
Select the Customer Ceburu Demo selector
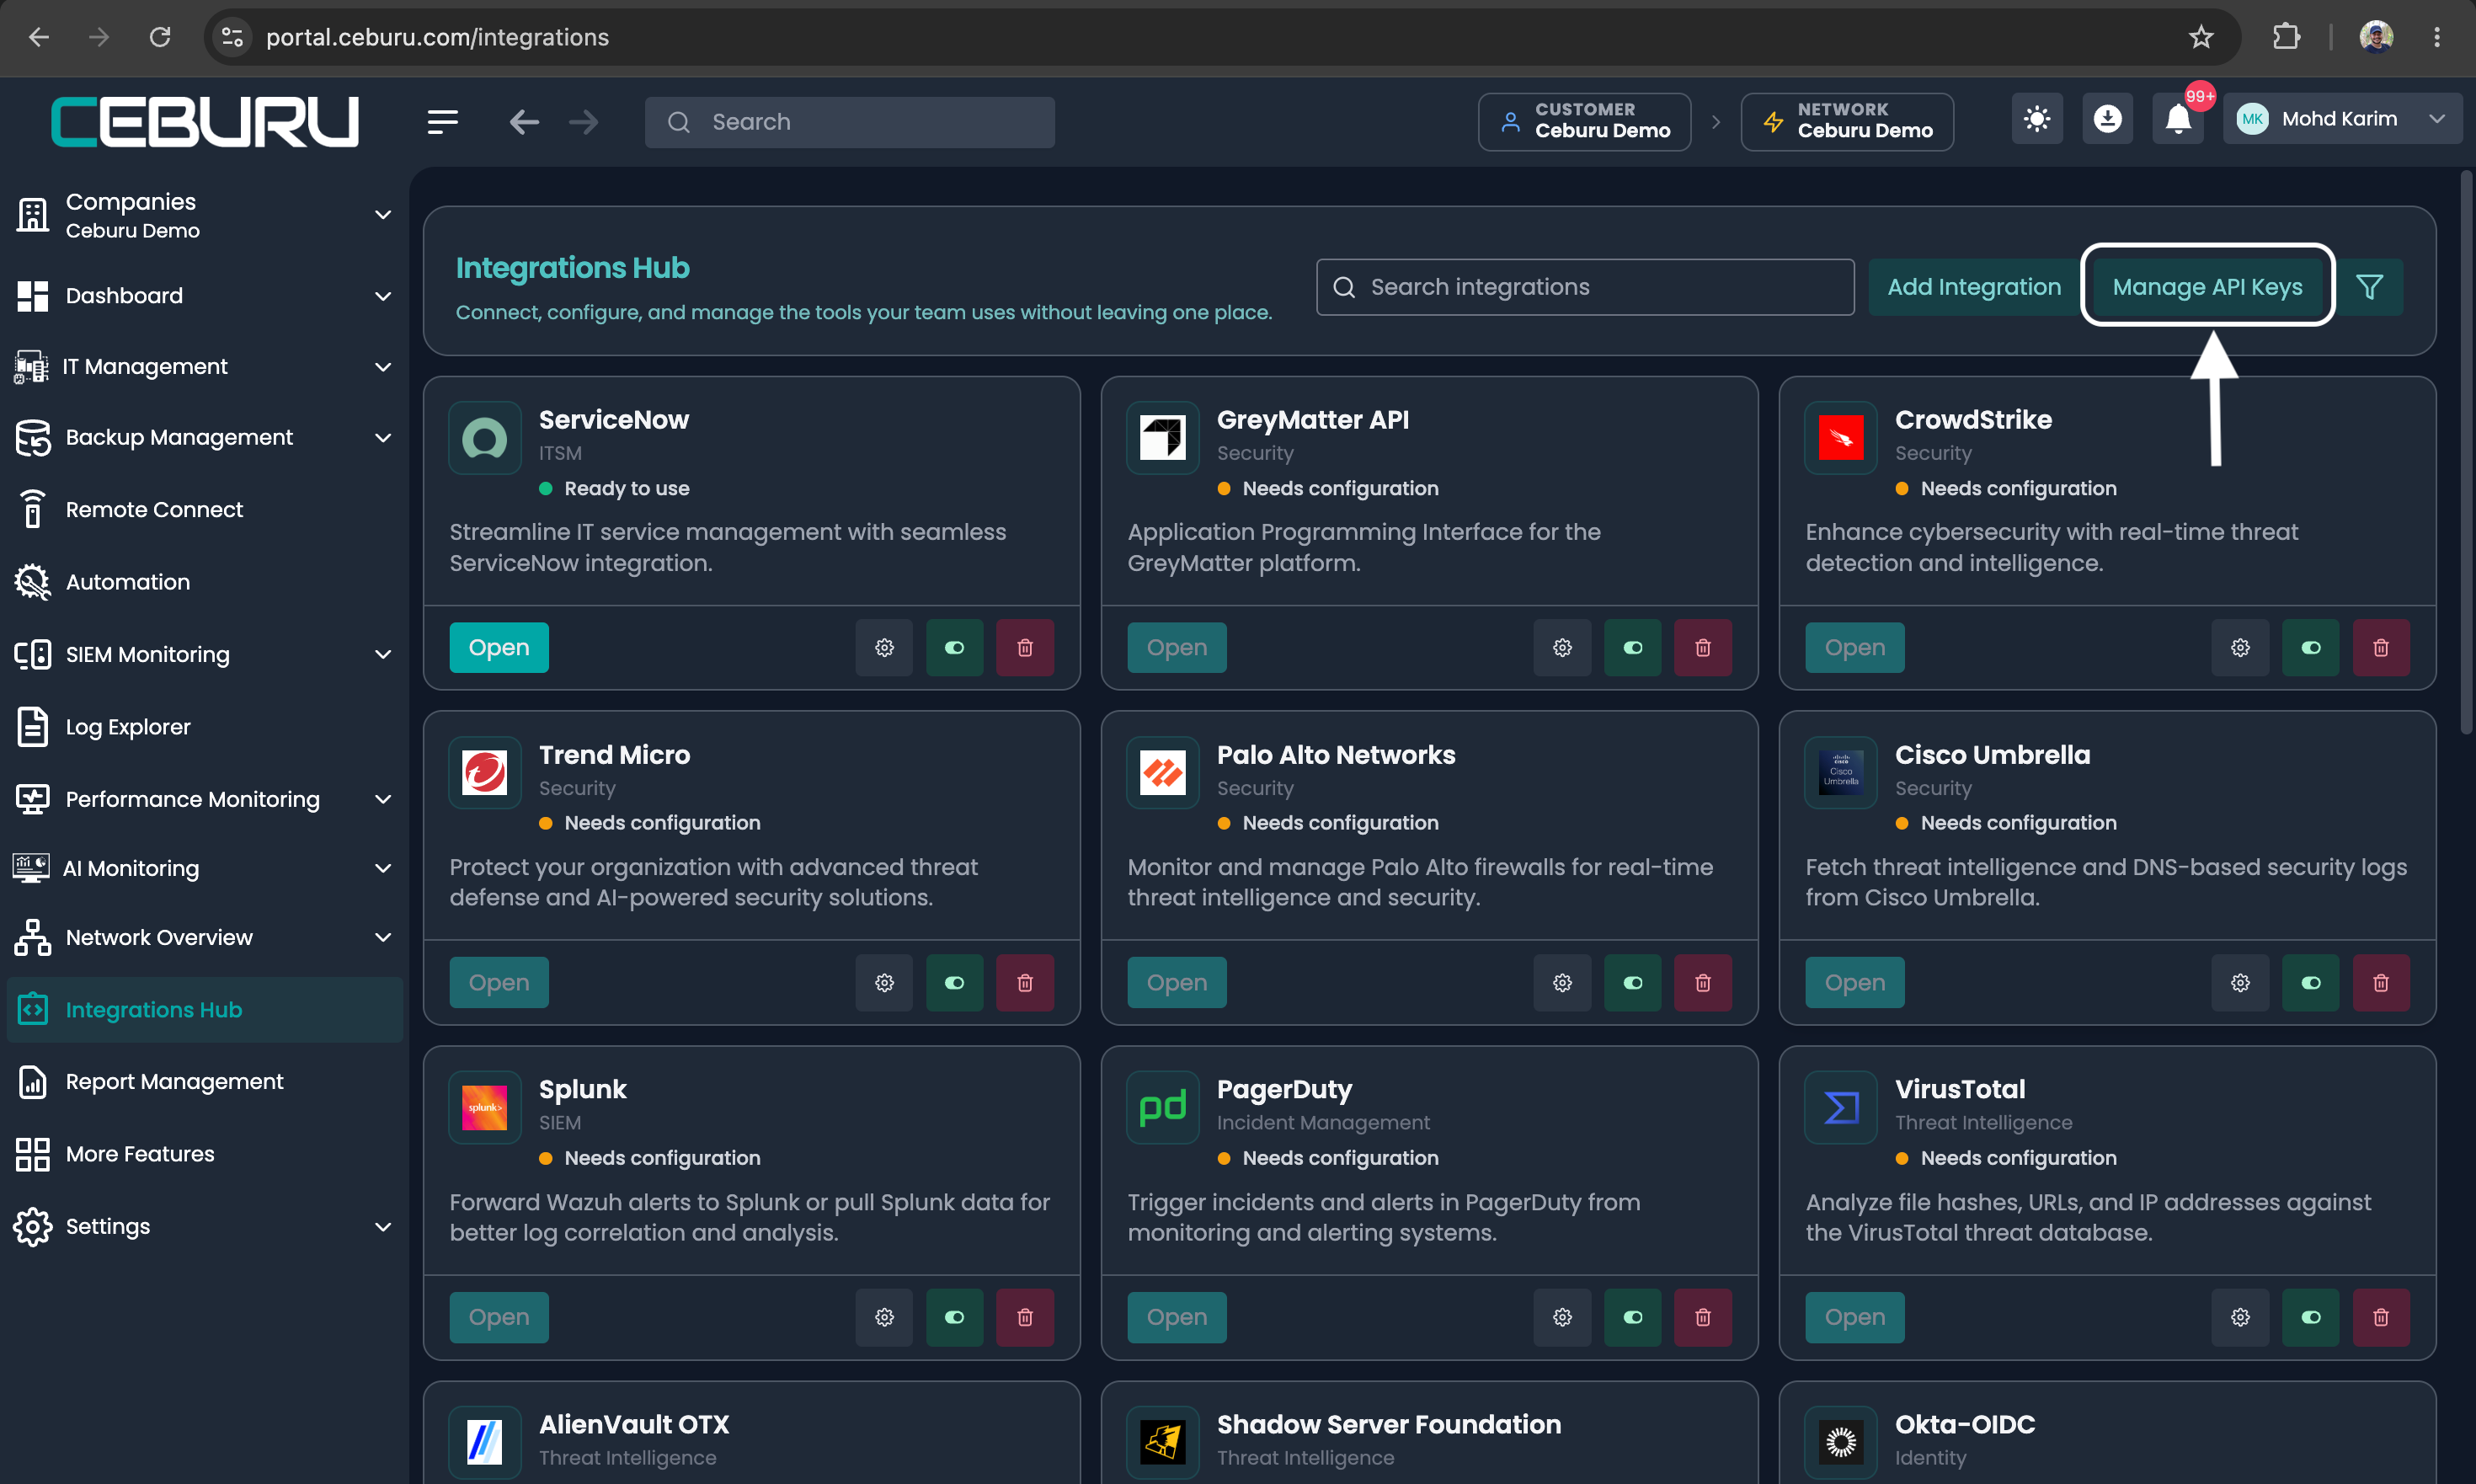(x=1584, y=121)
